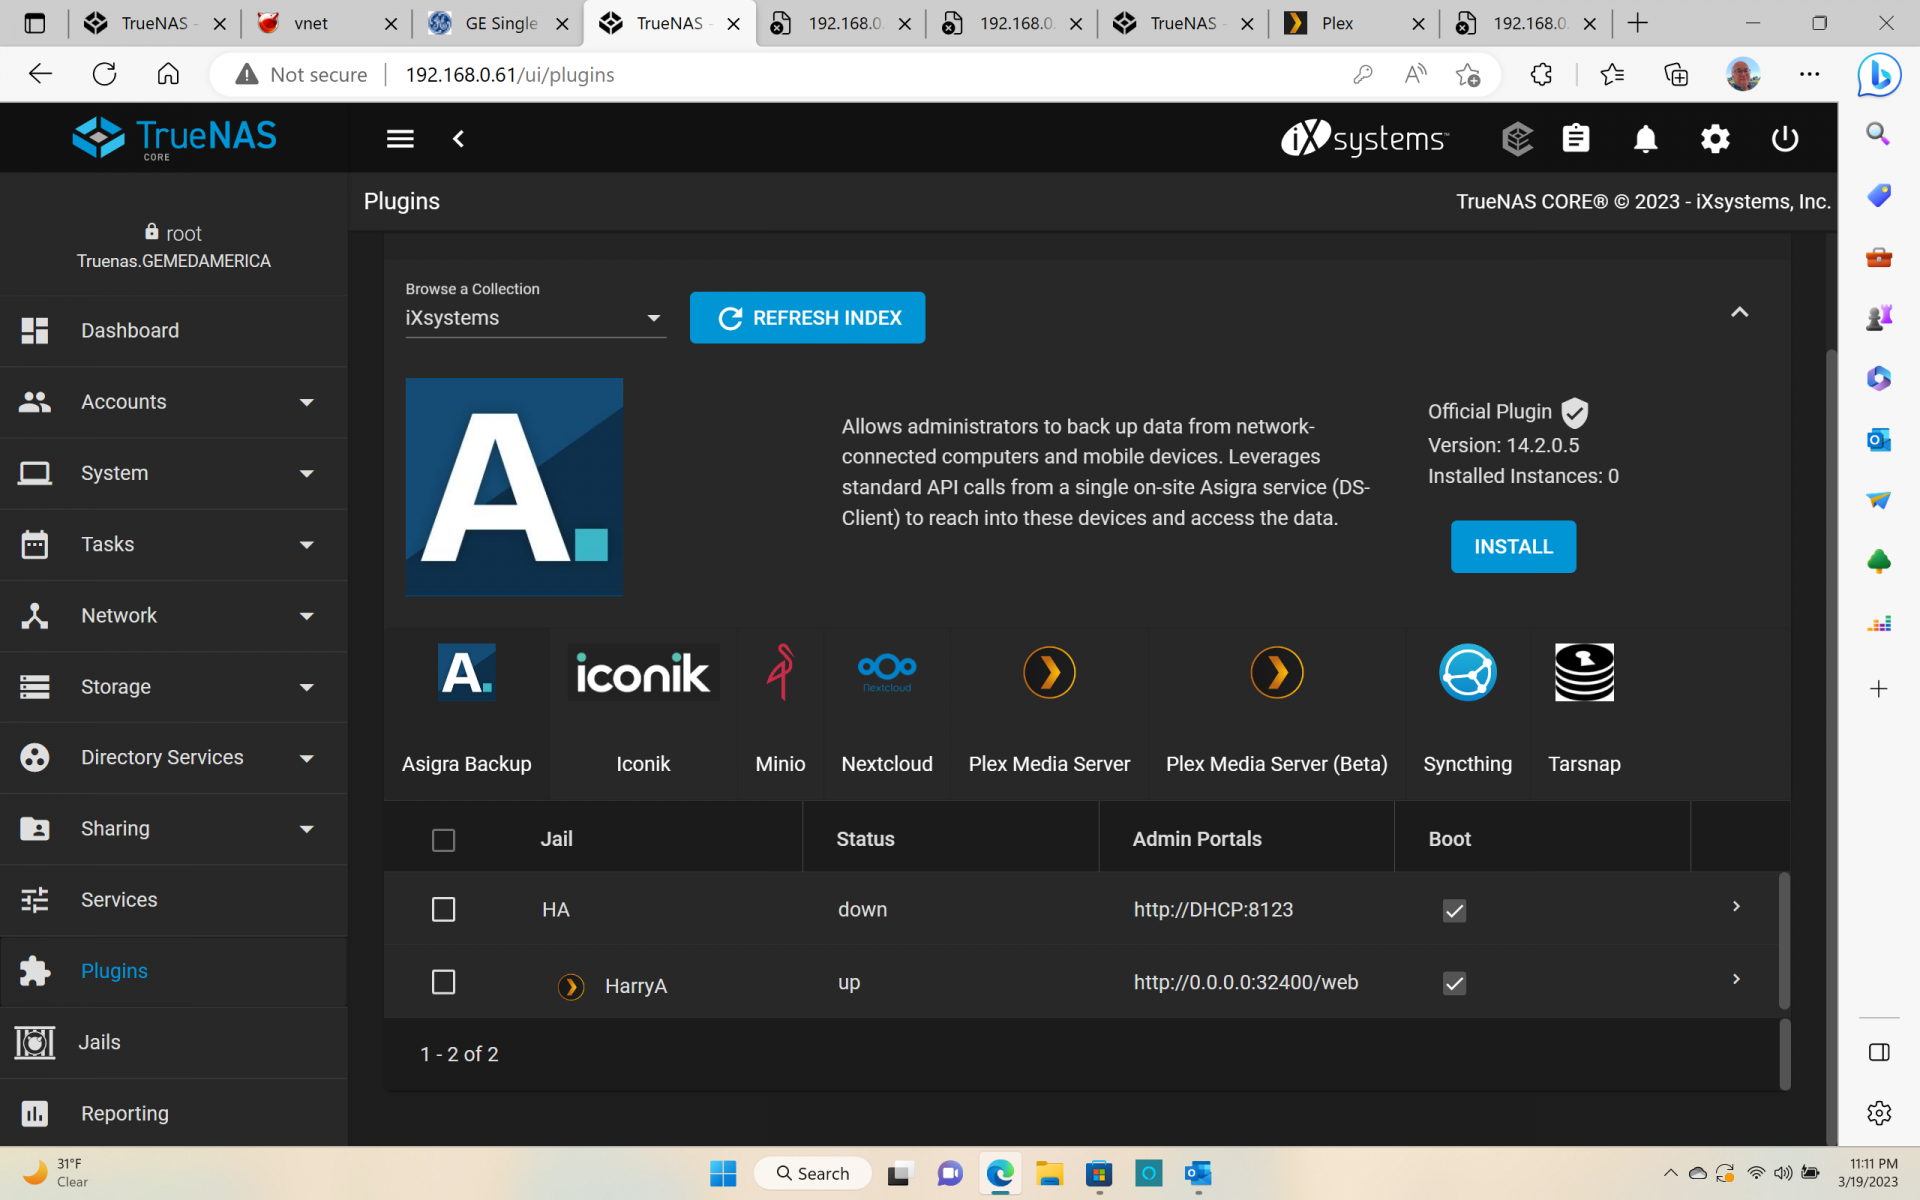The height and width of the screenshot is (1200, 1920).
Task: Go to browser home page
Action: coord(168,75)
